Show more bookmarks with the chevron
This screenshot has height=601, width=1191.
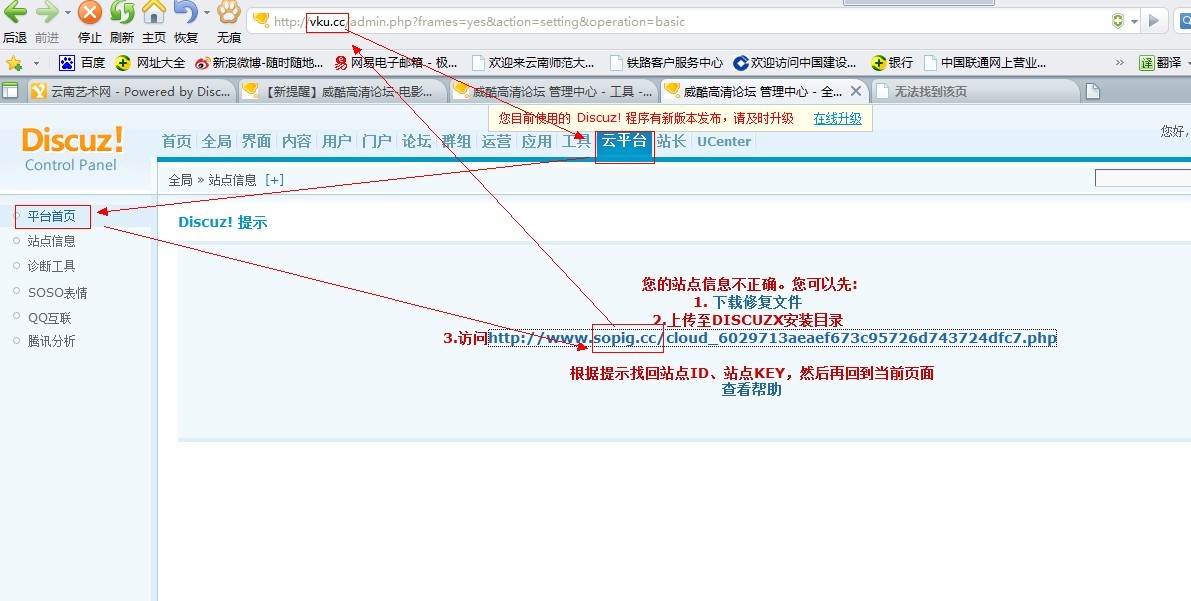pos(1120,63)
